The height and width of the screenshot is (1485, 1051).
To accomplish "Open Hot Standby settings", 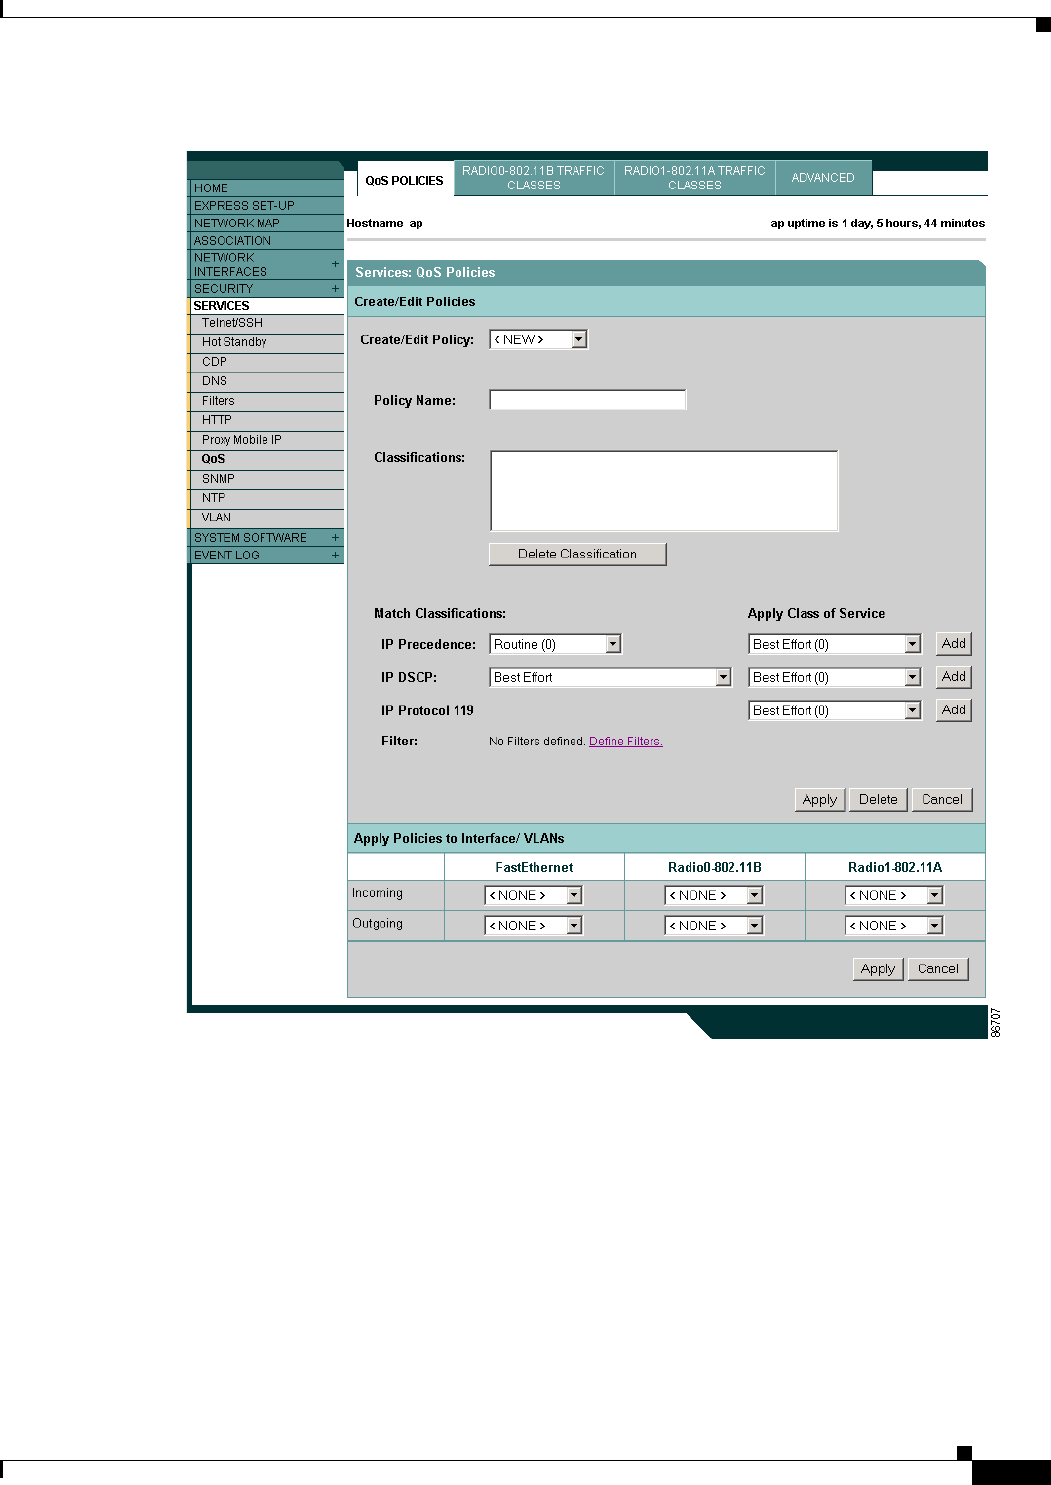I will coord(266,342).
